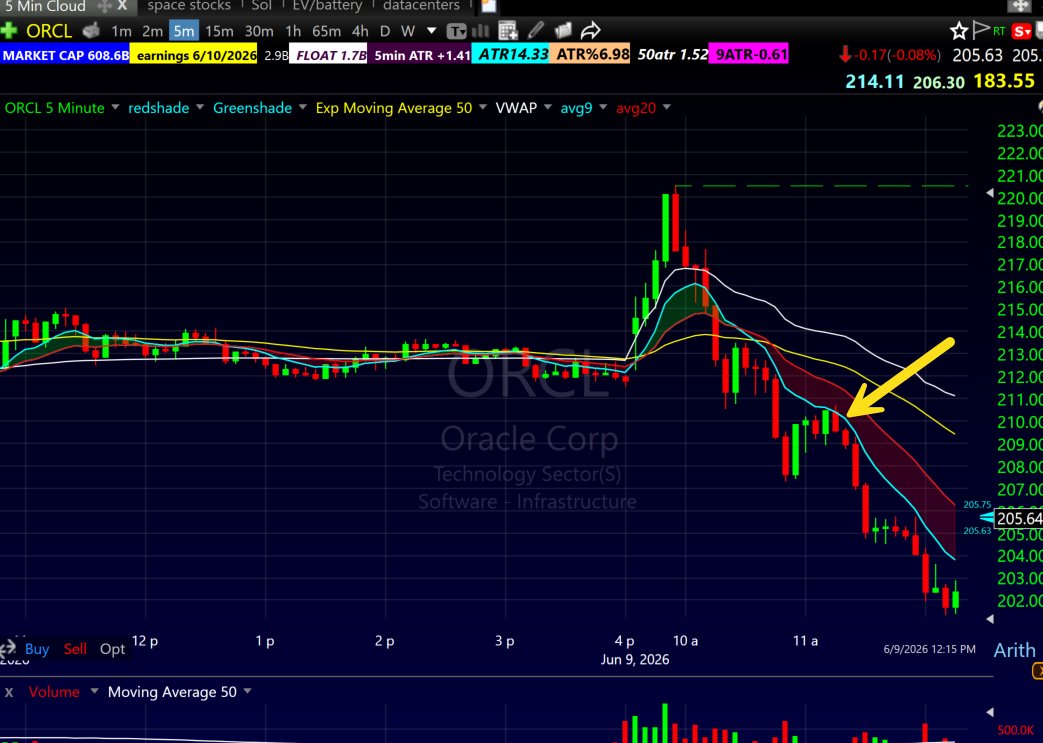Switch to the Daily D timeframe
Viewport: 1043px width, 743px height.
click(x=384, y=31)
